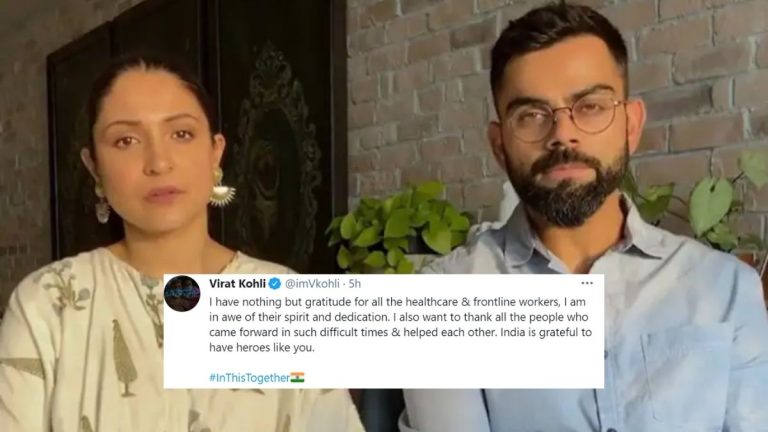The width and height of the screenshot is (768, 432).
Task: Click the Virat Kohli display name
Action: (237, 284)
